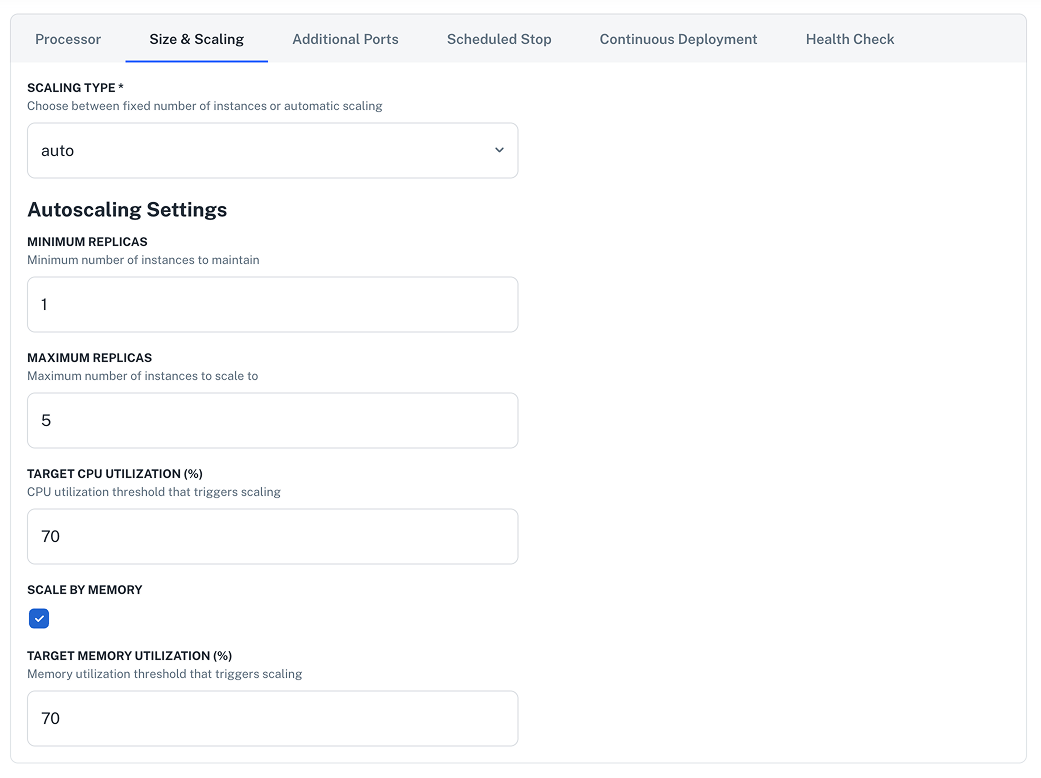Click inside the Maximum Replicas field
The image size is (1041, 778).
(272, 420)
